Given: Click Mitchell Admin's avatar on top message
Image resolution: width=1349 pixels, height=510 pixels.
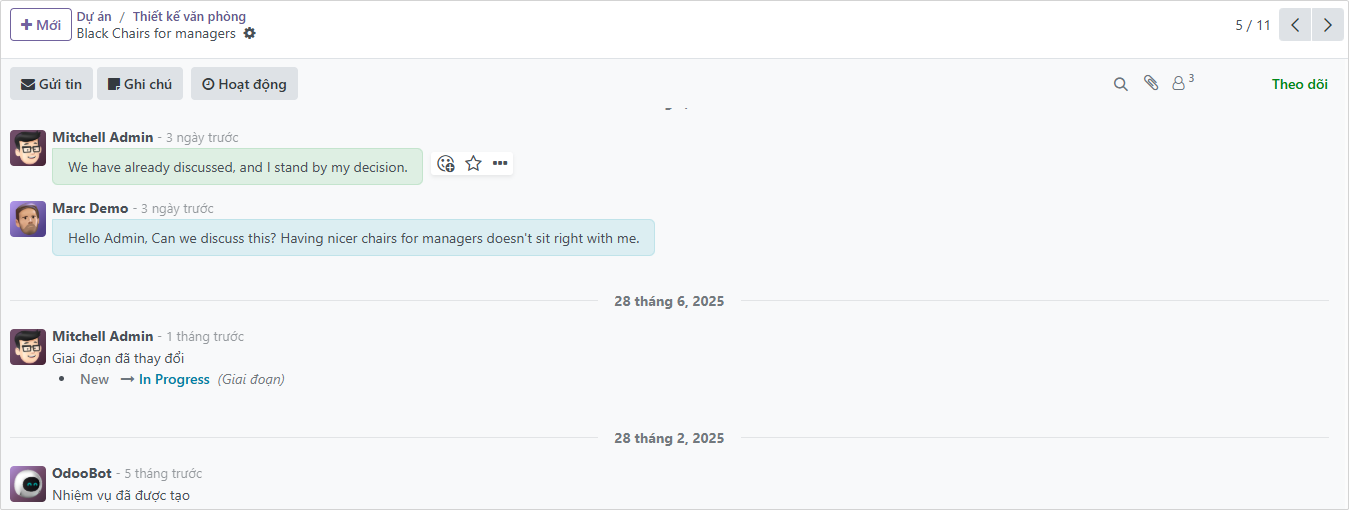Looking at the screenshot, I should [x=28, y=148].
